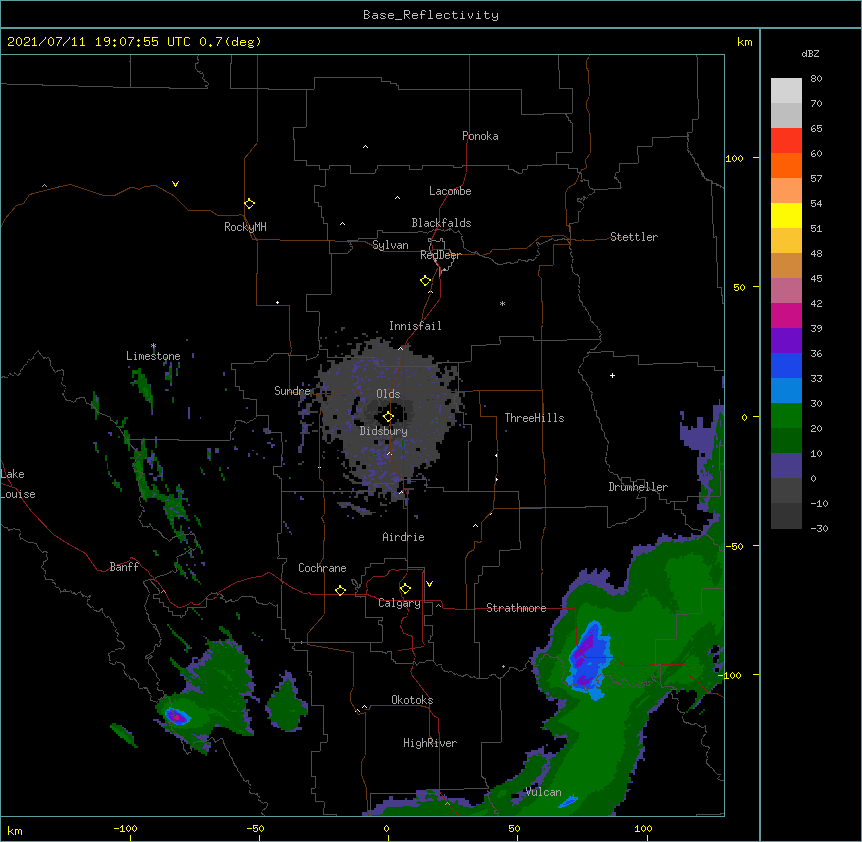Click the Lake Louise label
Image resolution: width=862 pixels, height=842 pixels.
[x=18, y=484]
